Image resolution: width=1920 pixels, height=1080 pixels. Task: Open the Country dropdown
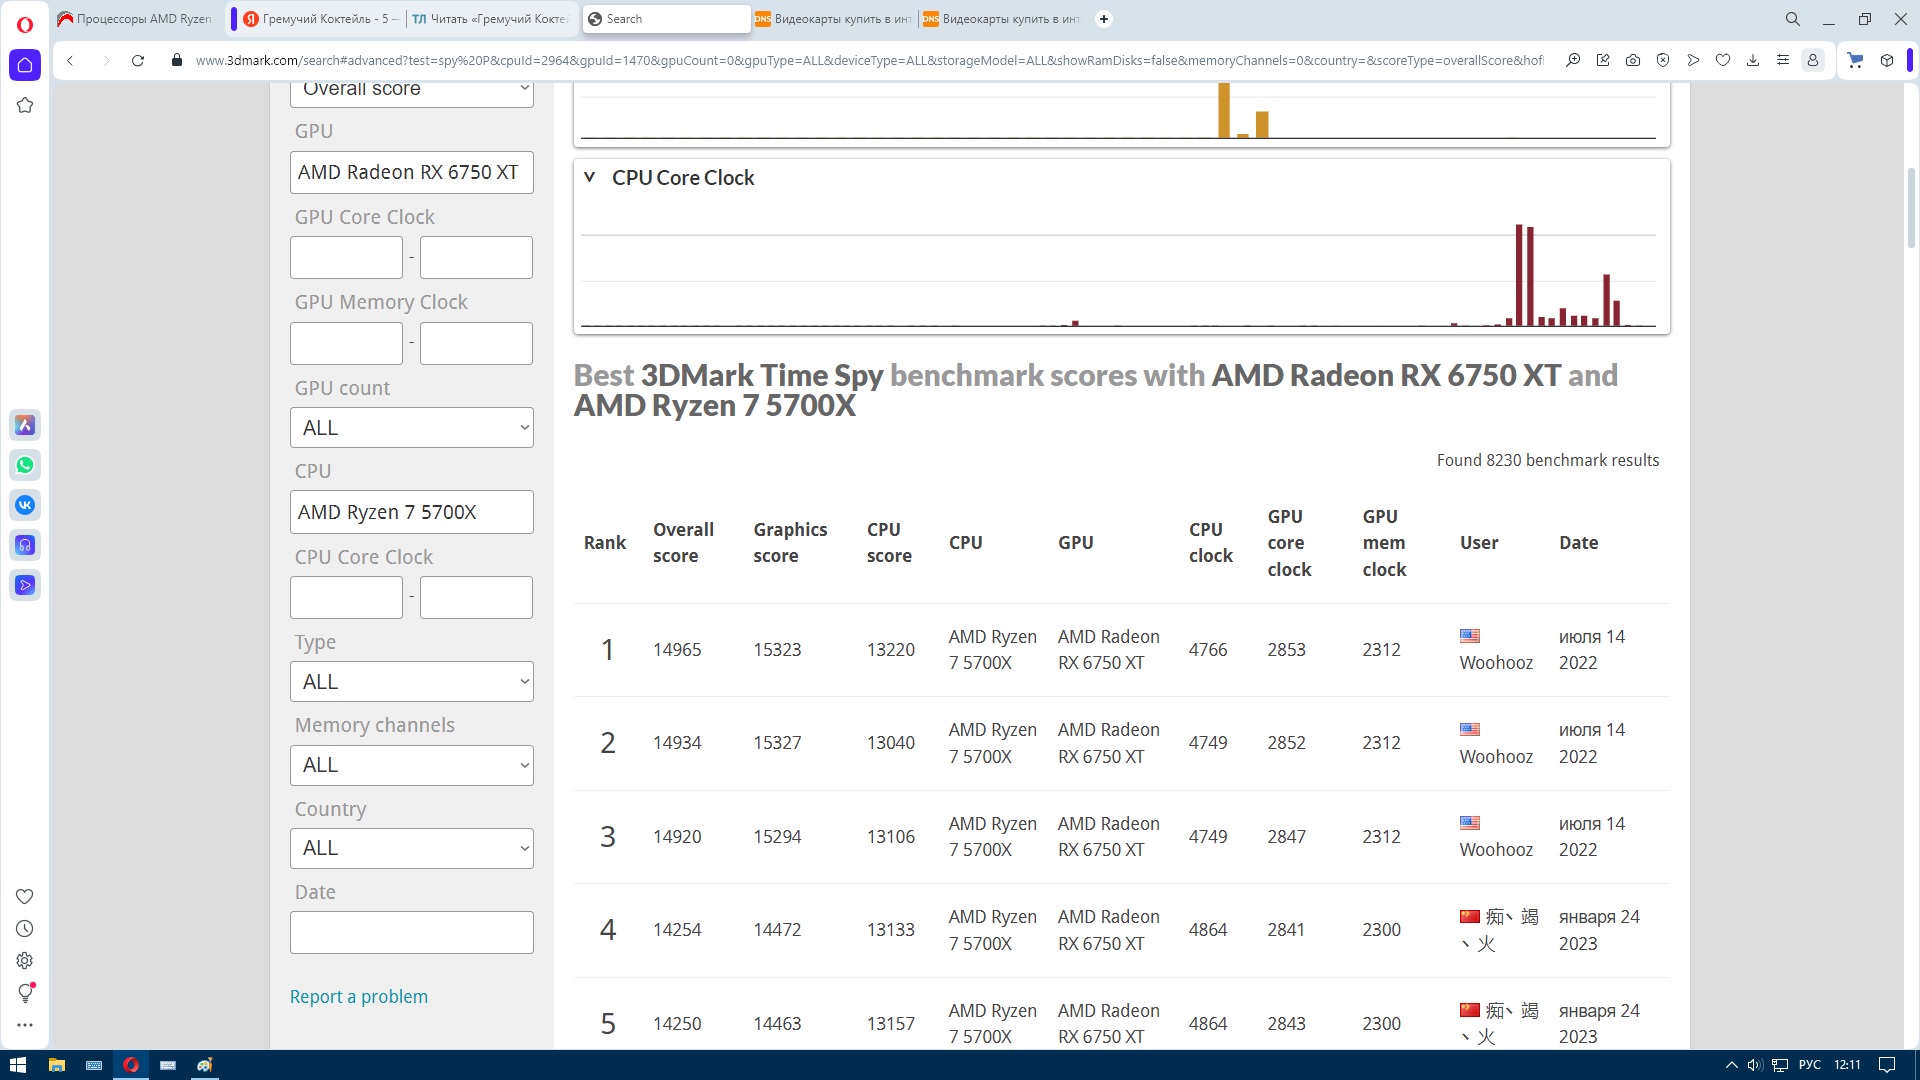pos(412,848)
